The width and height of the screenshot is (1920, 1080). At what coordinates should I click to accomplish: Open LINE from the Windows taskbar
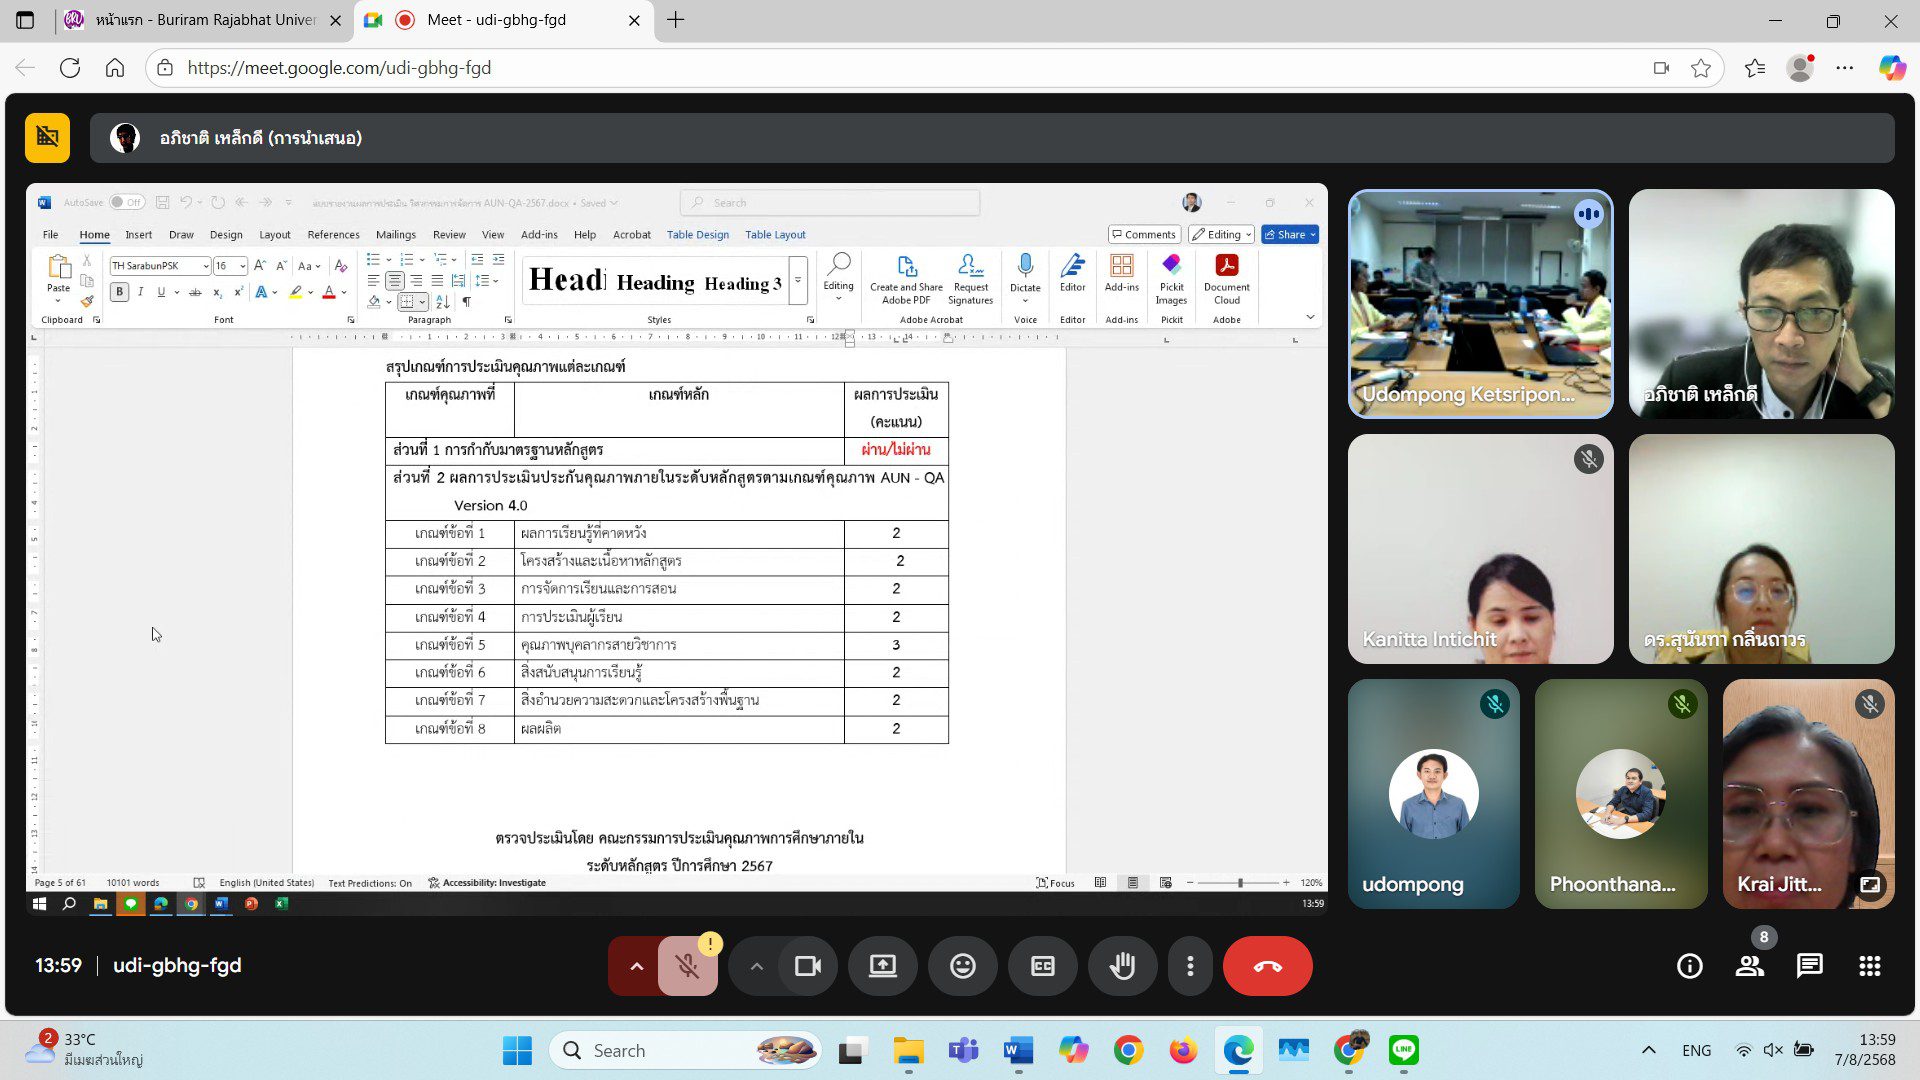click(1404, 1050)
